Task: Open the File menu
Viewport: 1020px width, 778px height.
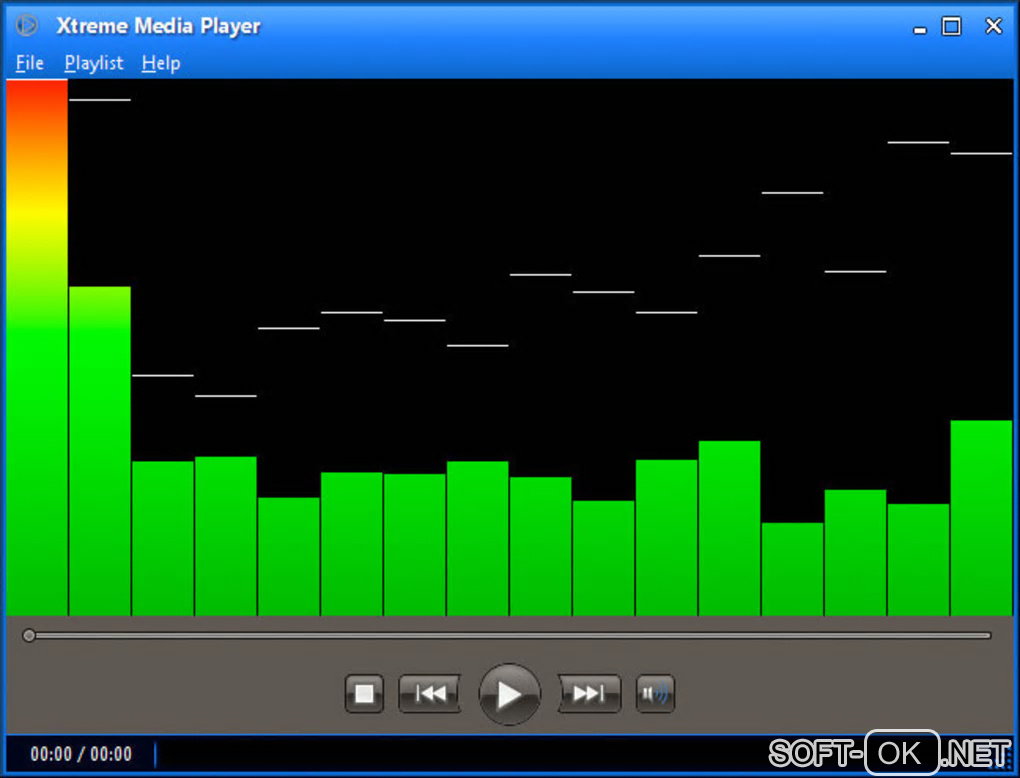Action: pyautogui.click(x=29, y=63)
